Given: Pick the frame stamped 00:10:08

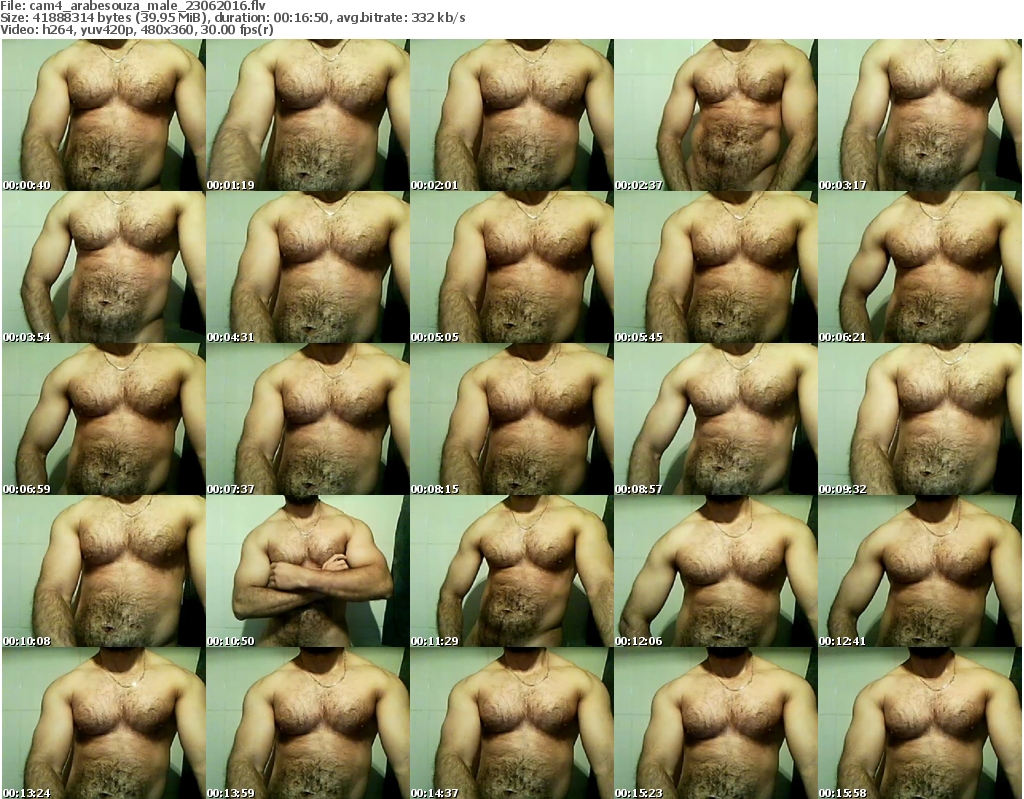Looking at the screenshot, I should (104, 571).
